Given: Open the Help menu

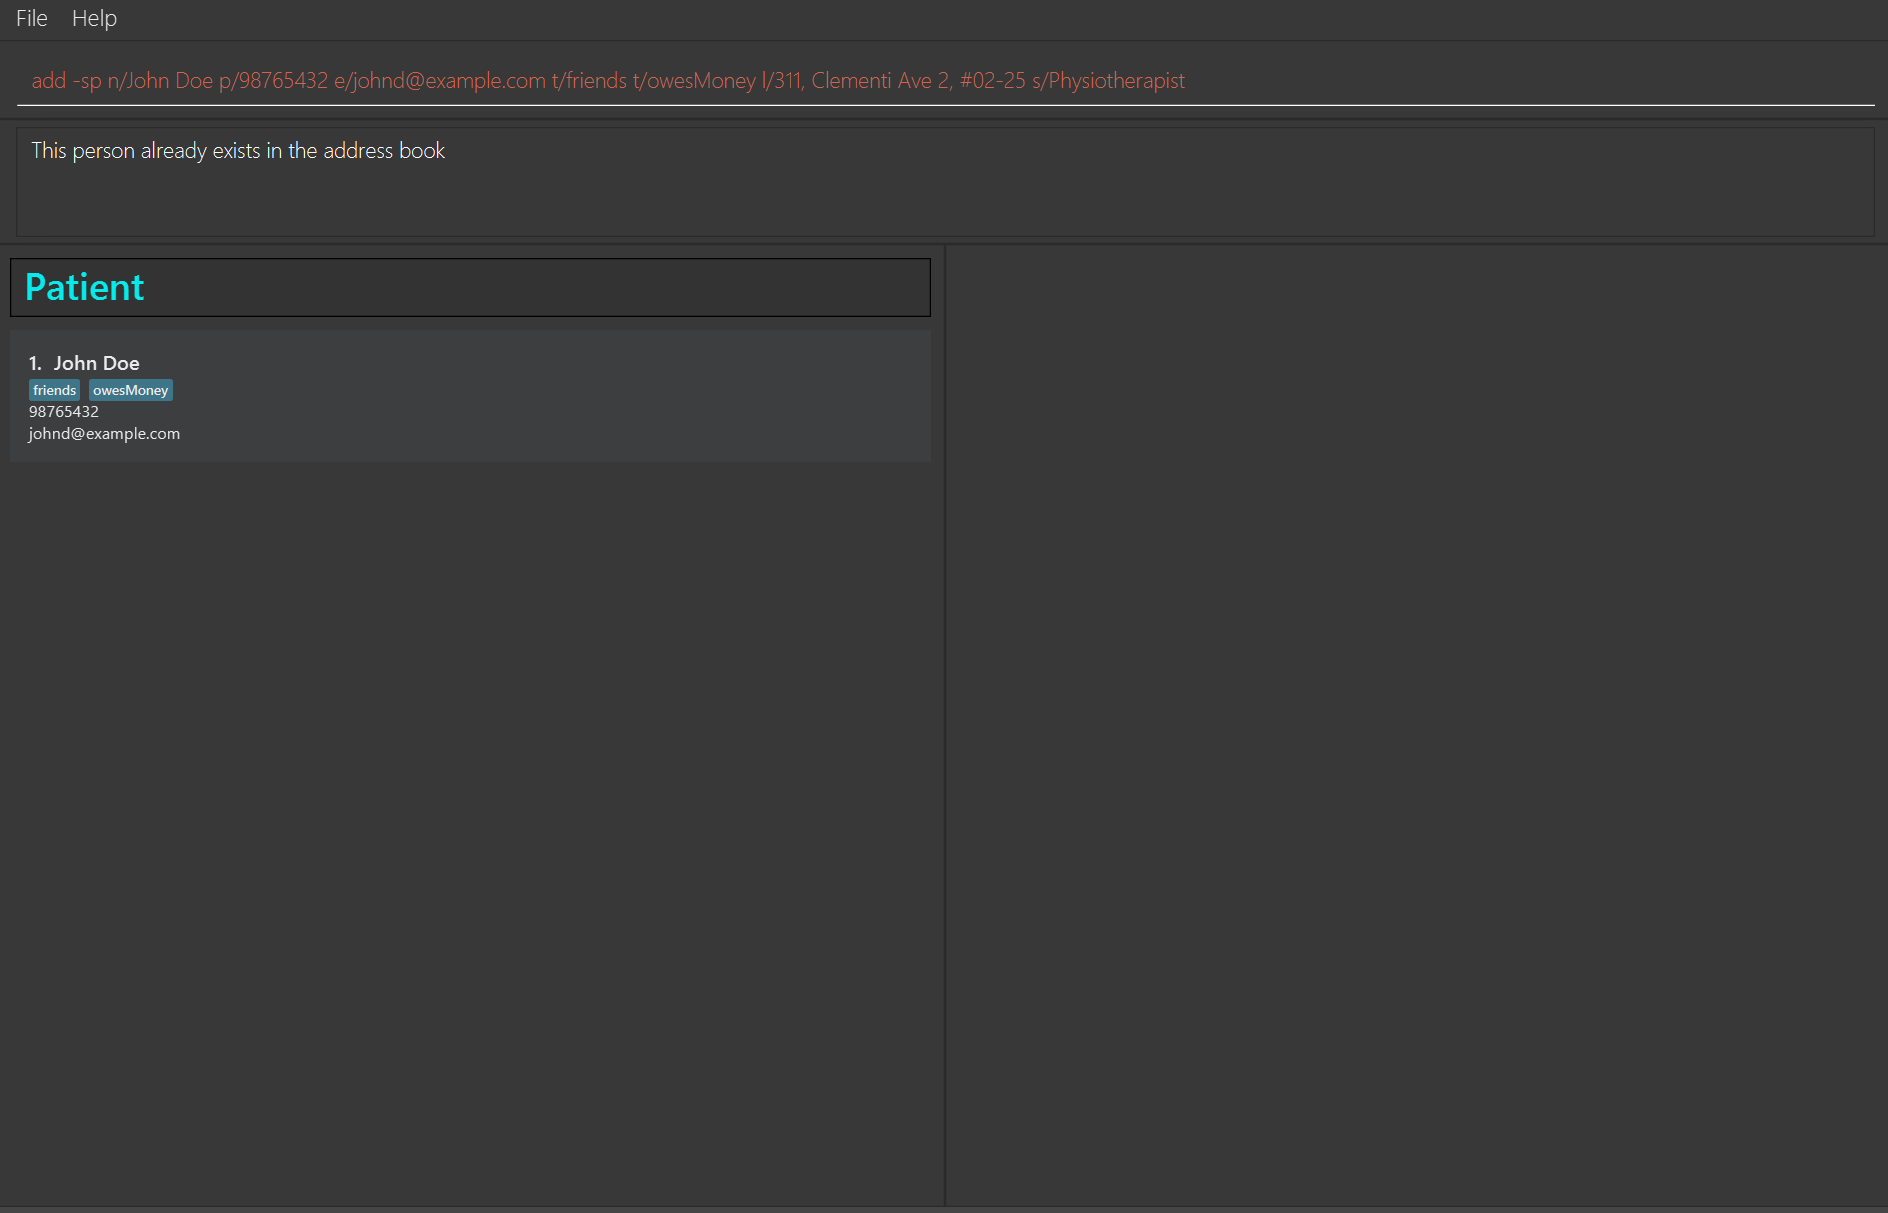Looking at the screenshot, I should pos(94,18).
